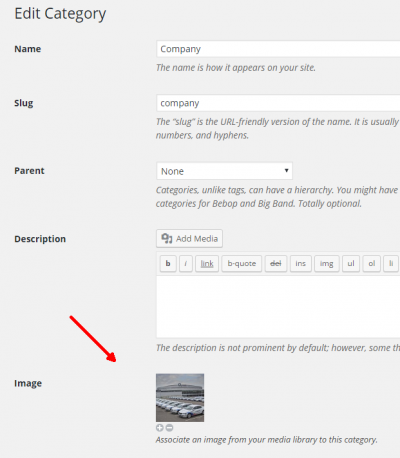
Task: Click the plus icon under the category image
Action: (160, 428)
